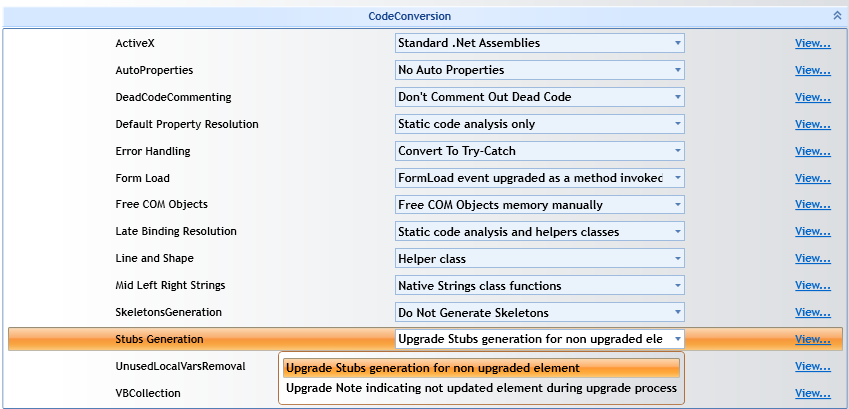849x409 pixels.
Task: Open the ActiveX dropdown
Action: [540, 43]
